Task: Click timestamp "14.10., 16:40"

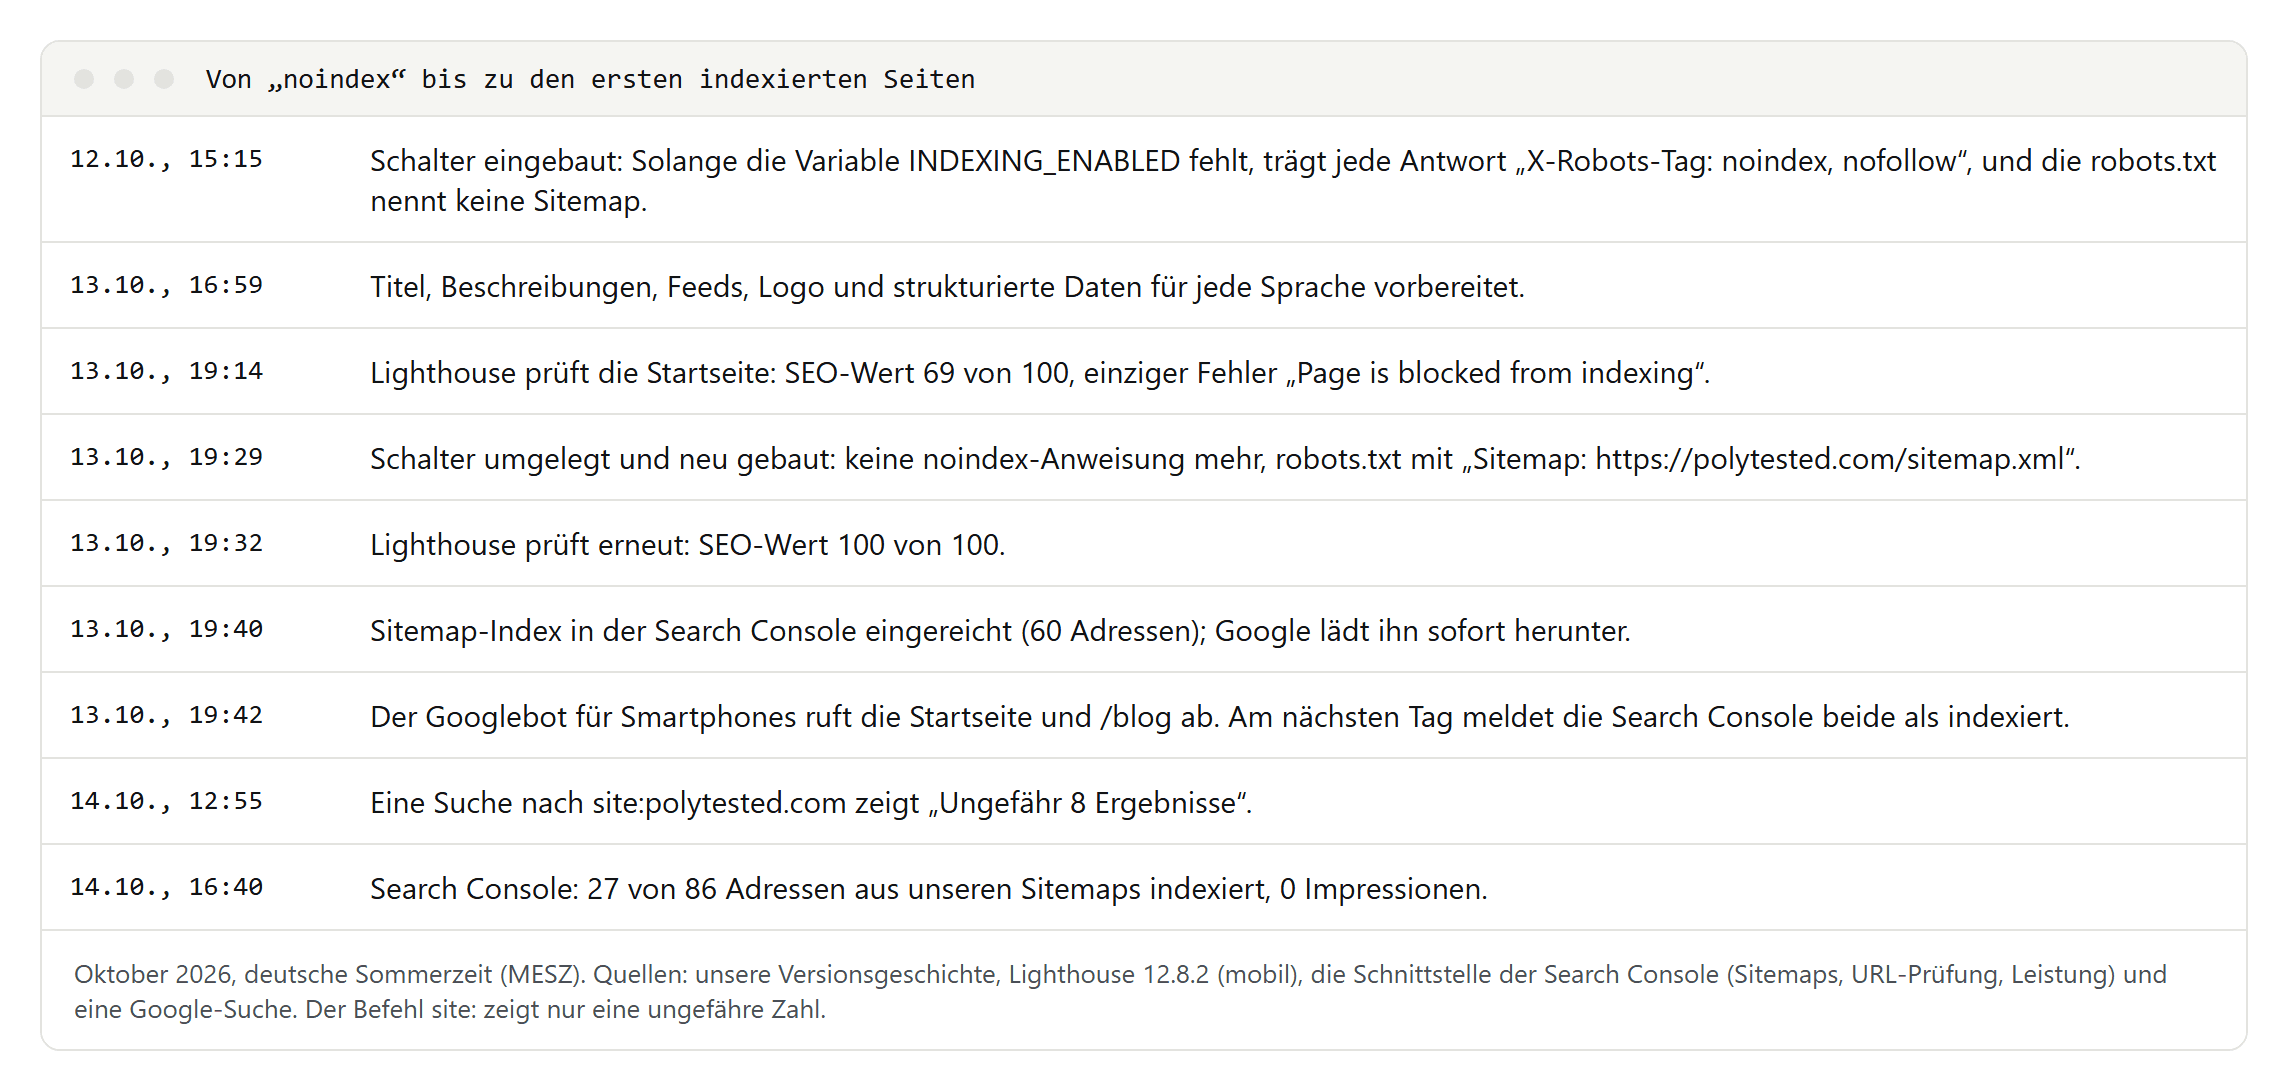Action: [166, 887]
